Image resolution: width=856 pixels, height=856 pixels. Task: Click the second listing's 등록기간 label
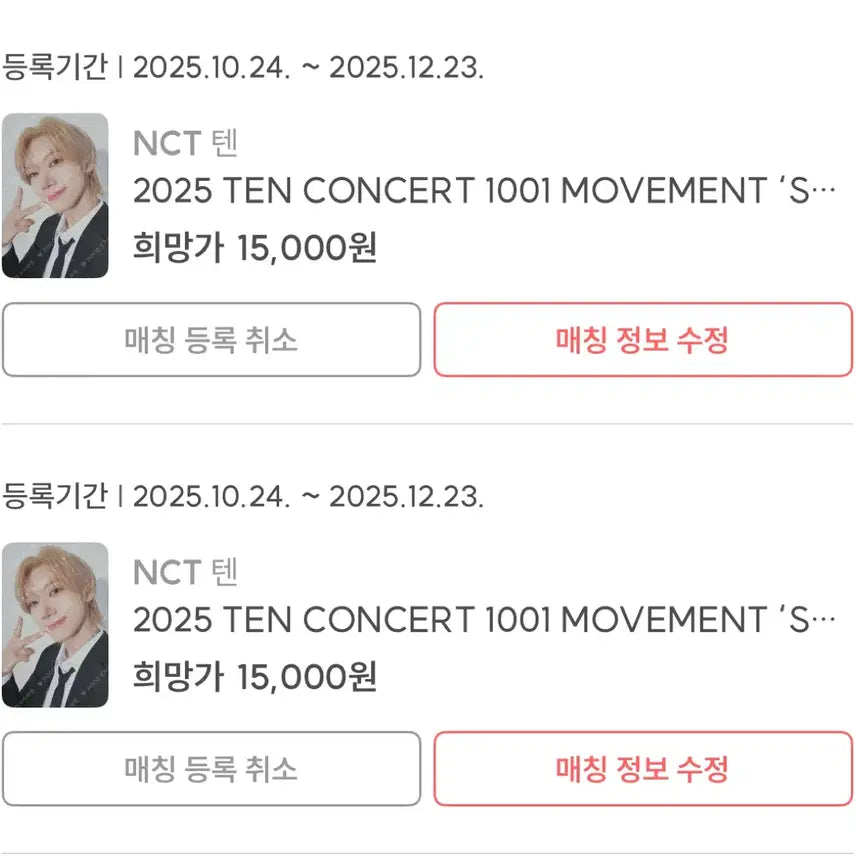point(54,496)
